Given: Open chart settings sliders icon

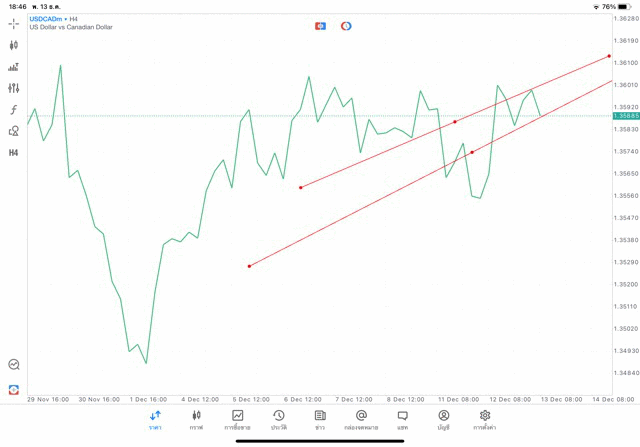Looking at the screenshot, I should (x=14, y=88).
